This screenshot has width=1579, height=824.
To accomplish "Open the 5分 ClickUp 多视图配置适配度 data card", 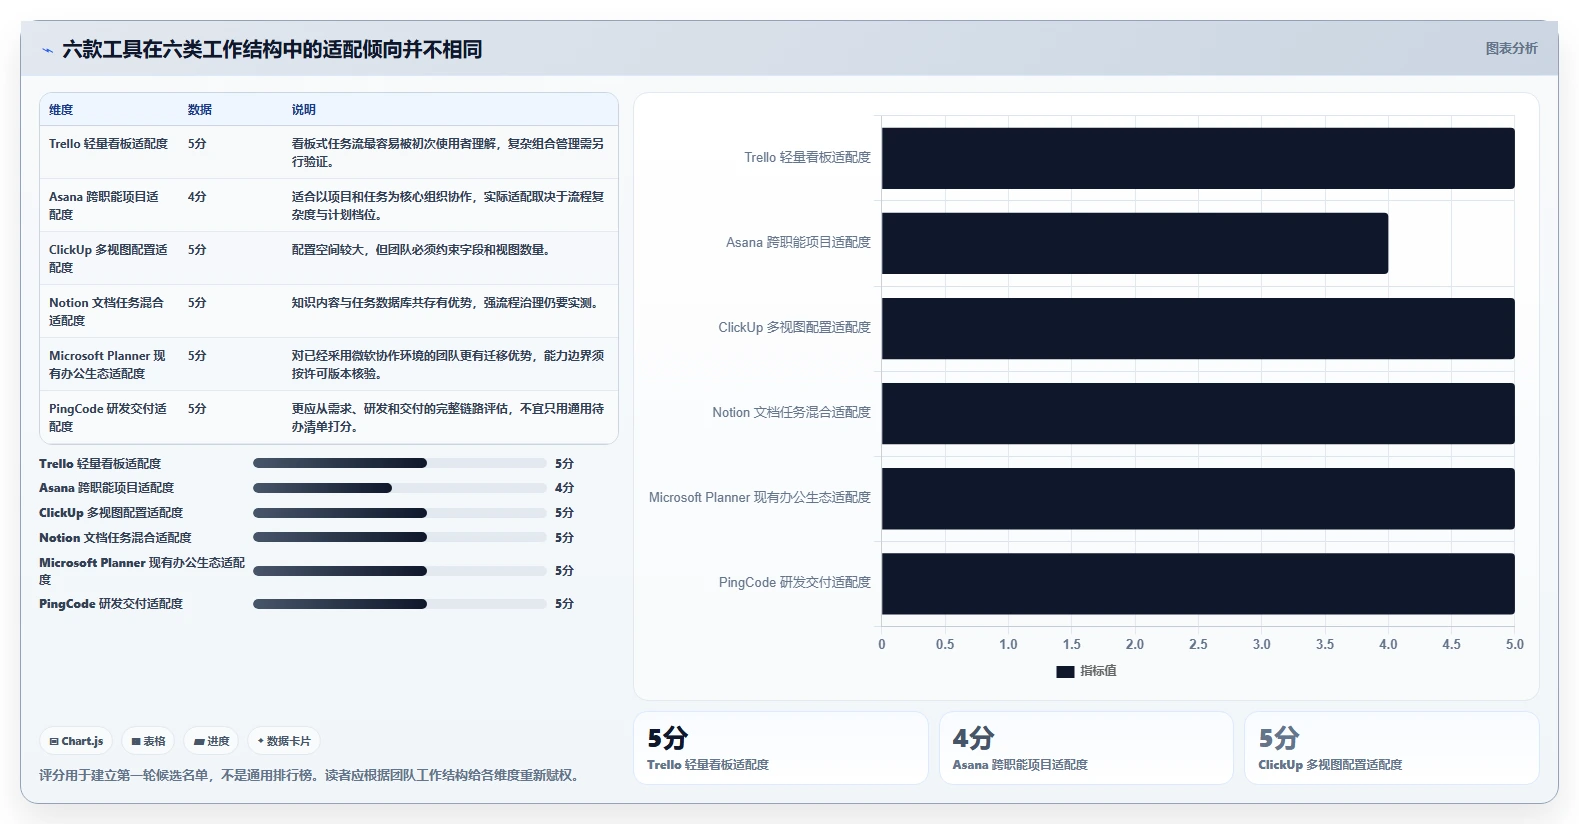I will [x=1392, y=748].
